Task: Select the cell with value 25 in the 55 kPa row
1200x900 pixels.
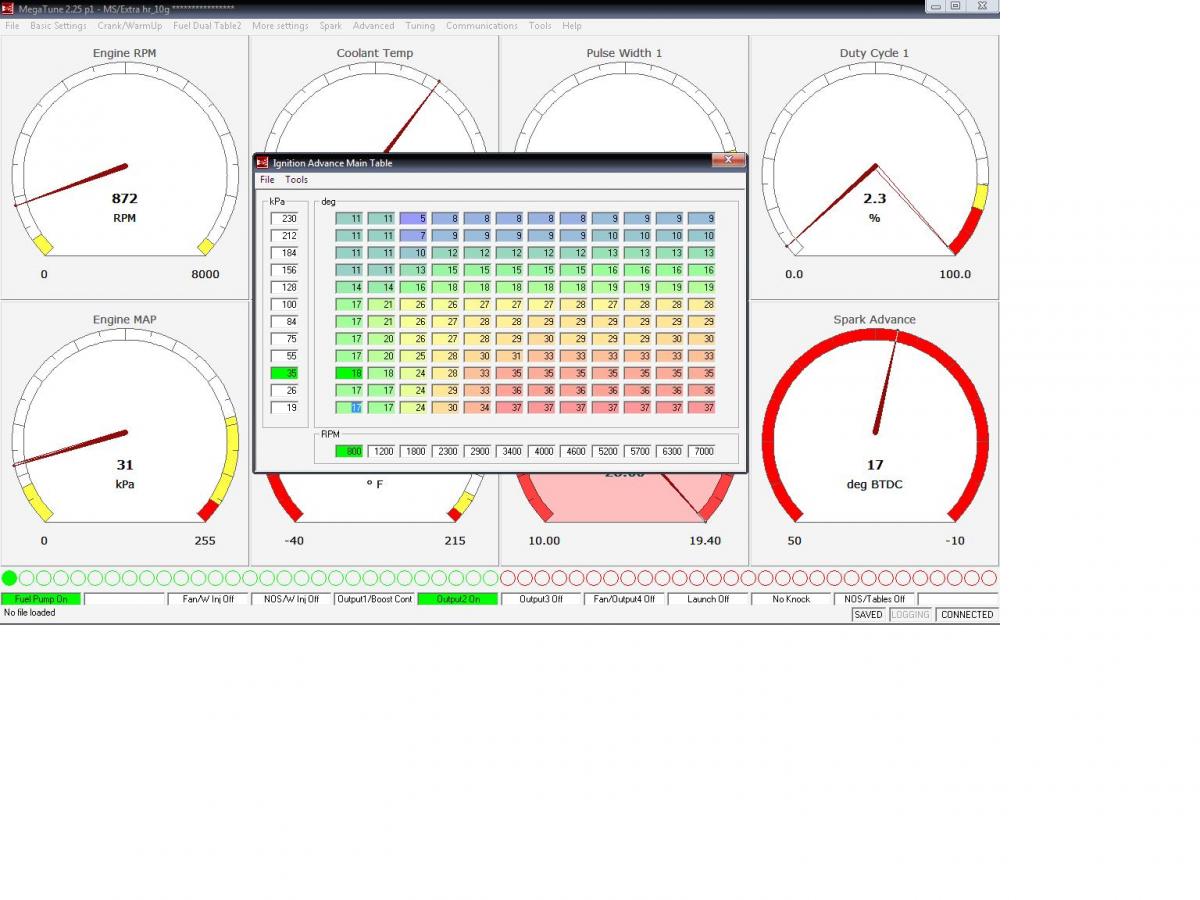Action: [x=413, y=356]
